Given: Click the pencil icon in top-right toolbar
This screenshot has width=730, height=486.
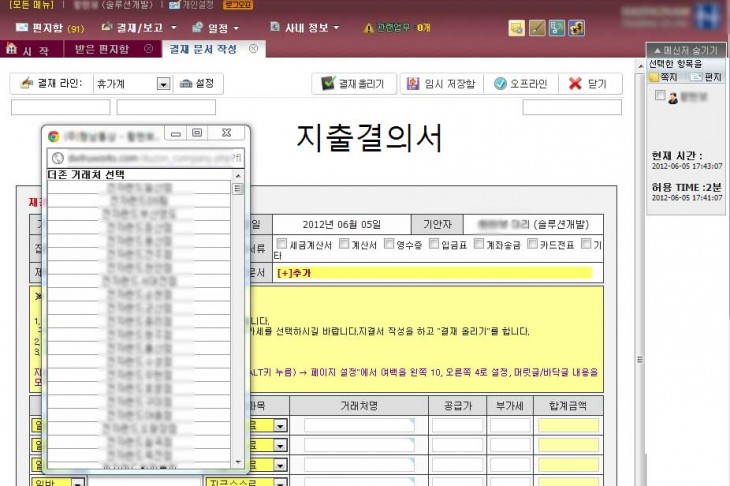Looking at the screenshot, I should (537, 28).
